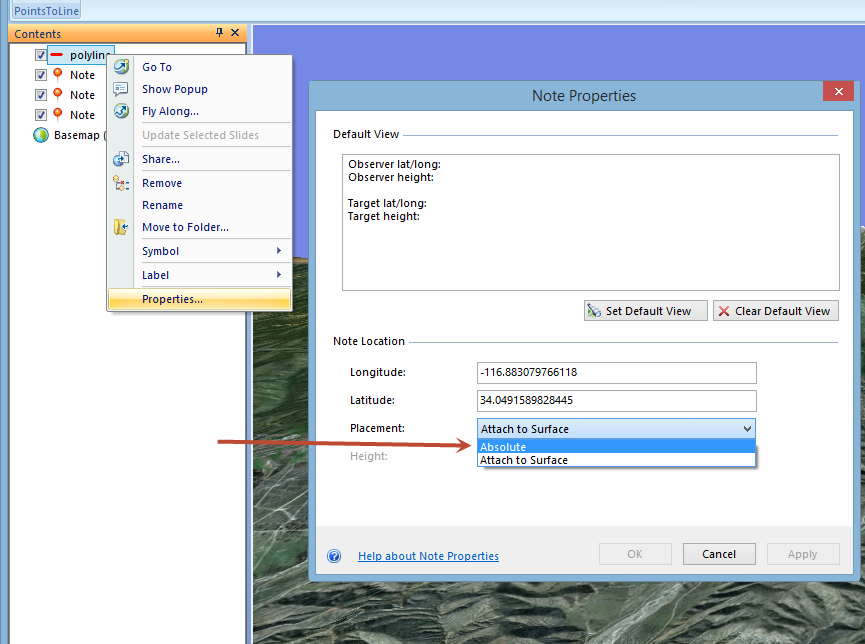The width and height of the screenshot is (865, 644).
Task: Choose Attach to Surface list option
Action: click(616, 460)
